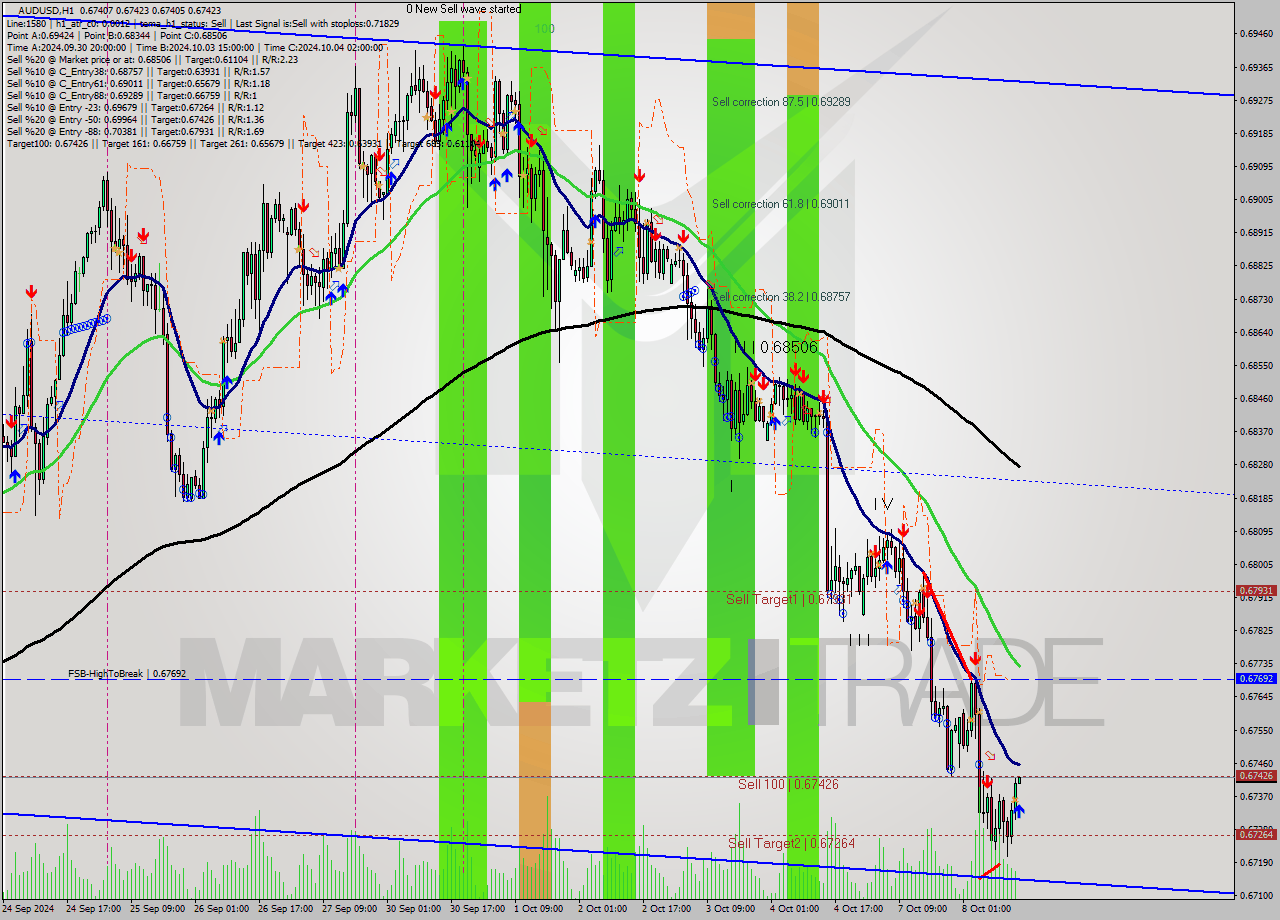Click the 0.69005 price axis value
1280x920 pixels.
(1256, 199)
